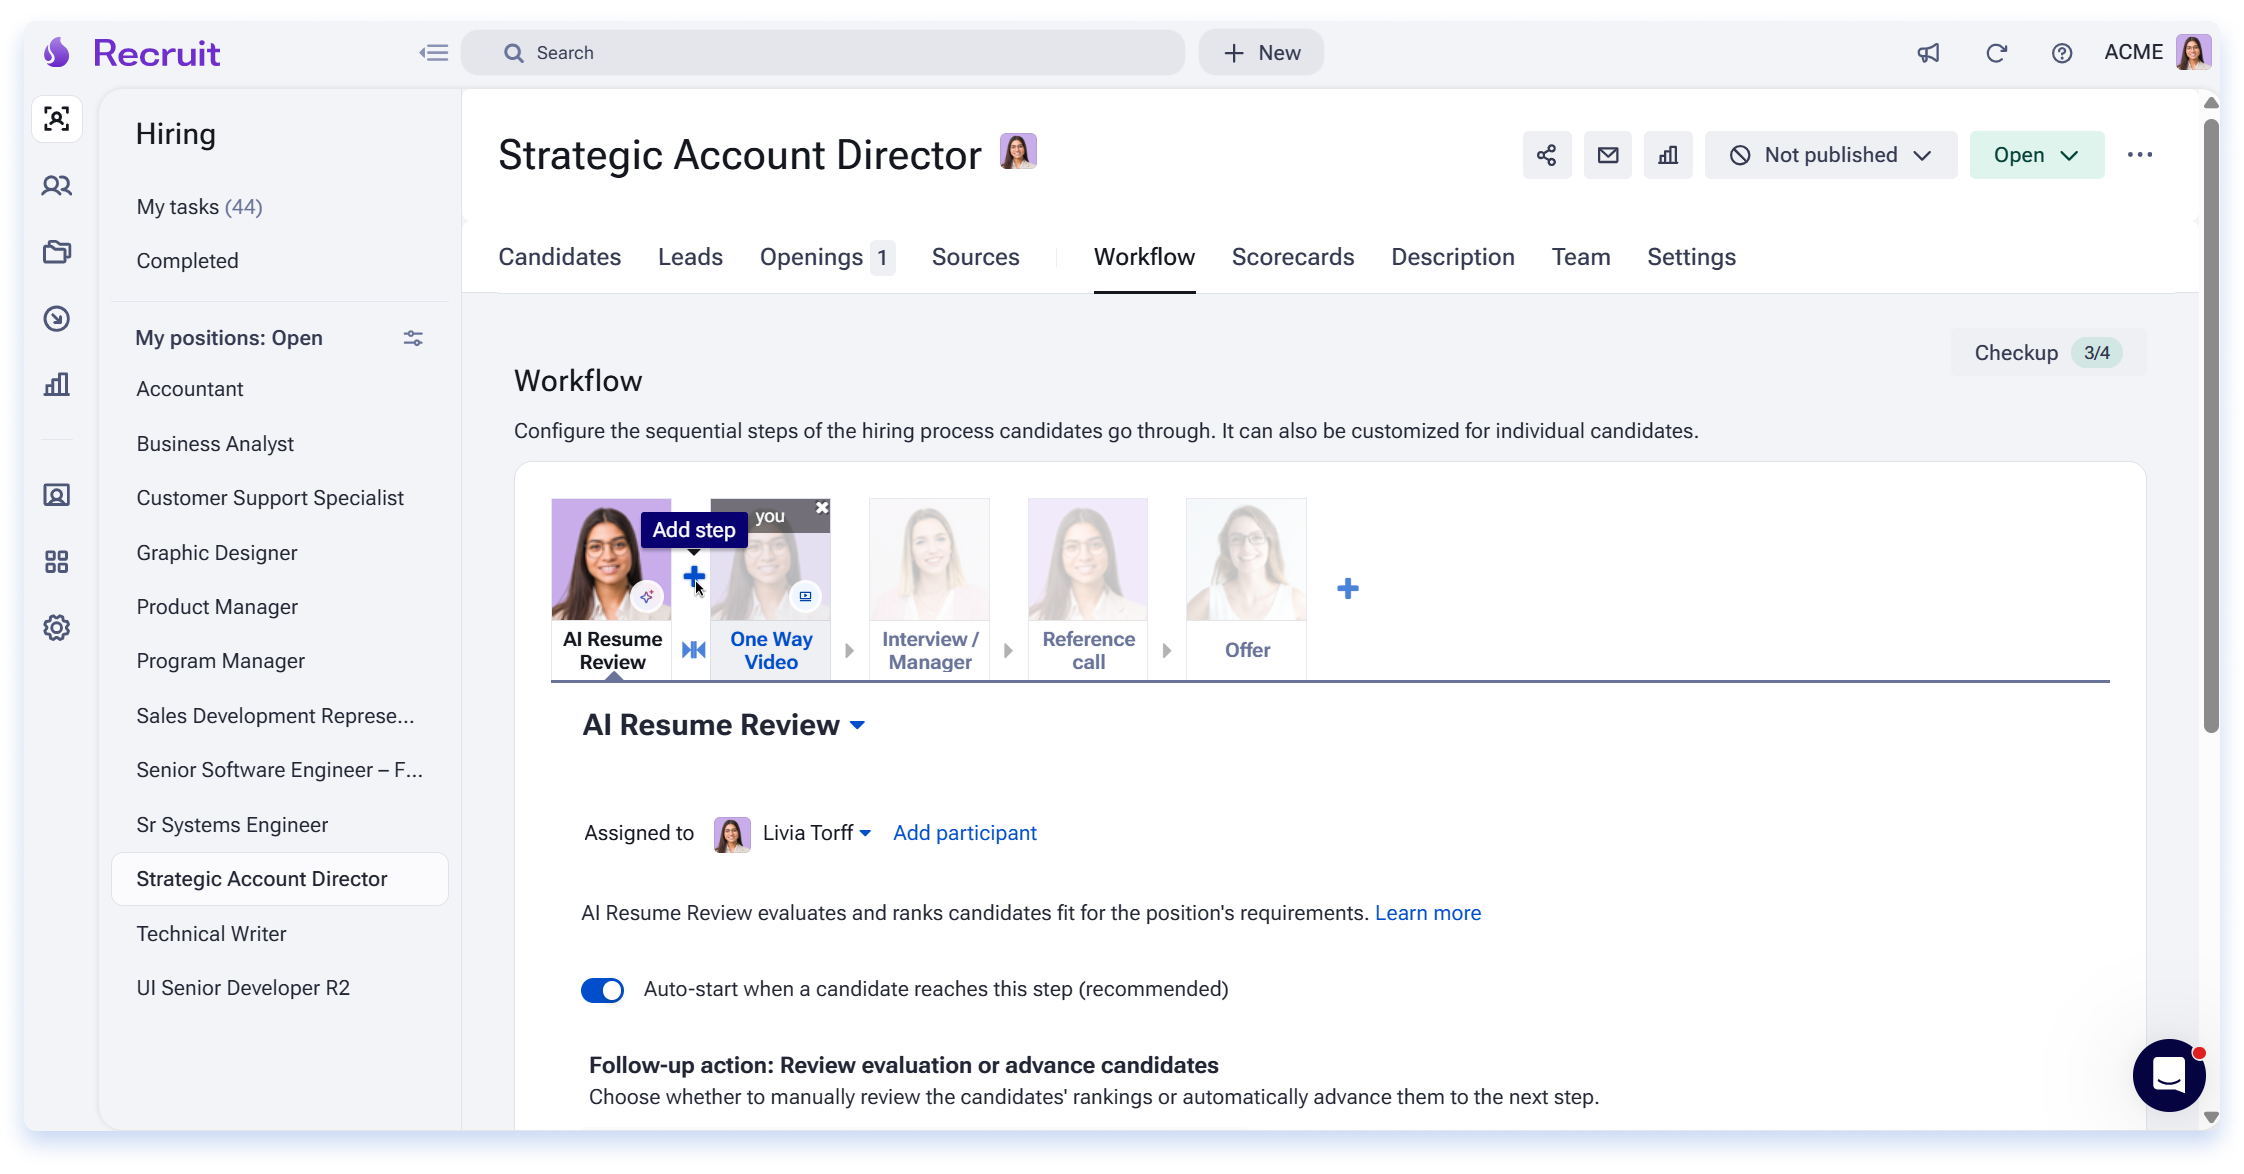
Task: Switch to the Candidates tab
Action: (559, 257)
